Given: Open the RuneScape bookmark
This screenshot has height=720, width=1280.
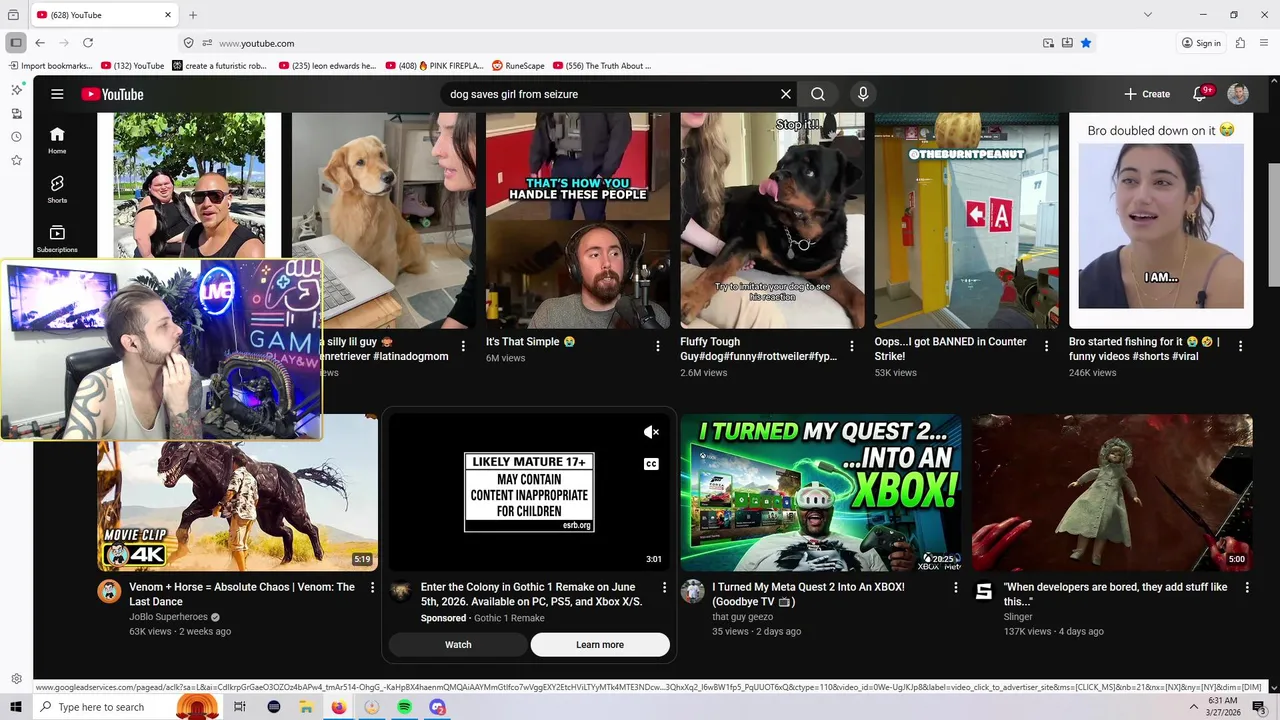Looking at the screenshot, I should coord(518,66).
